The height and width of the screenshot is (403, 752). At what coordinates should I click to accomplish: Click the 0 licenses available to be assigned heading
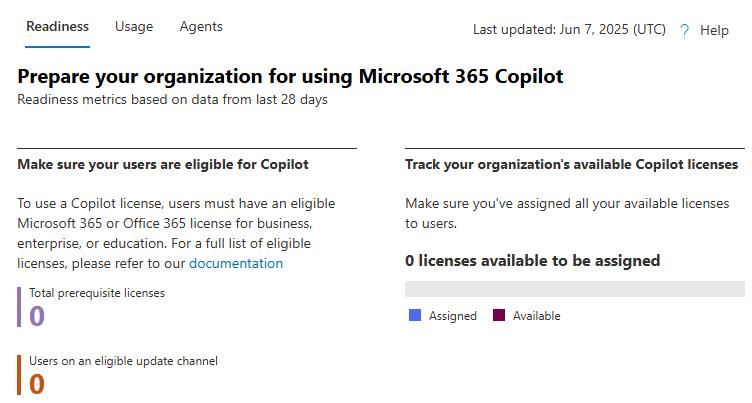(532, 261)
